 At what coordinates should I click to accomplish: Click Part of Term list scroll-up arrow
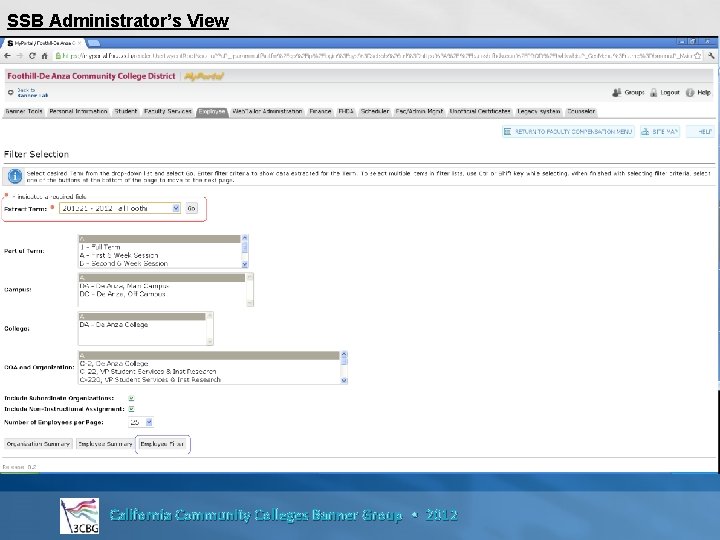244,238
